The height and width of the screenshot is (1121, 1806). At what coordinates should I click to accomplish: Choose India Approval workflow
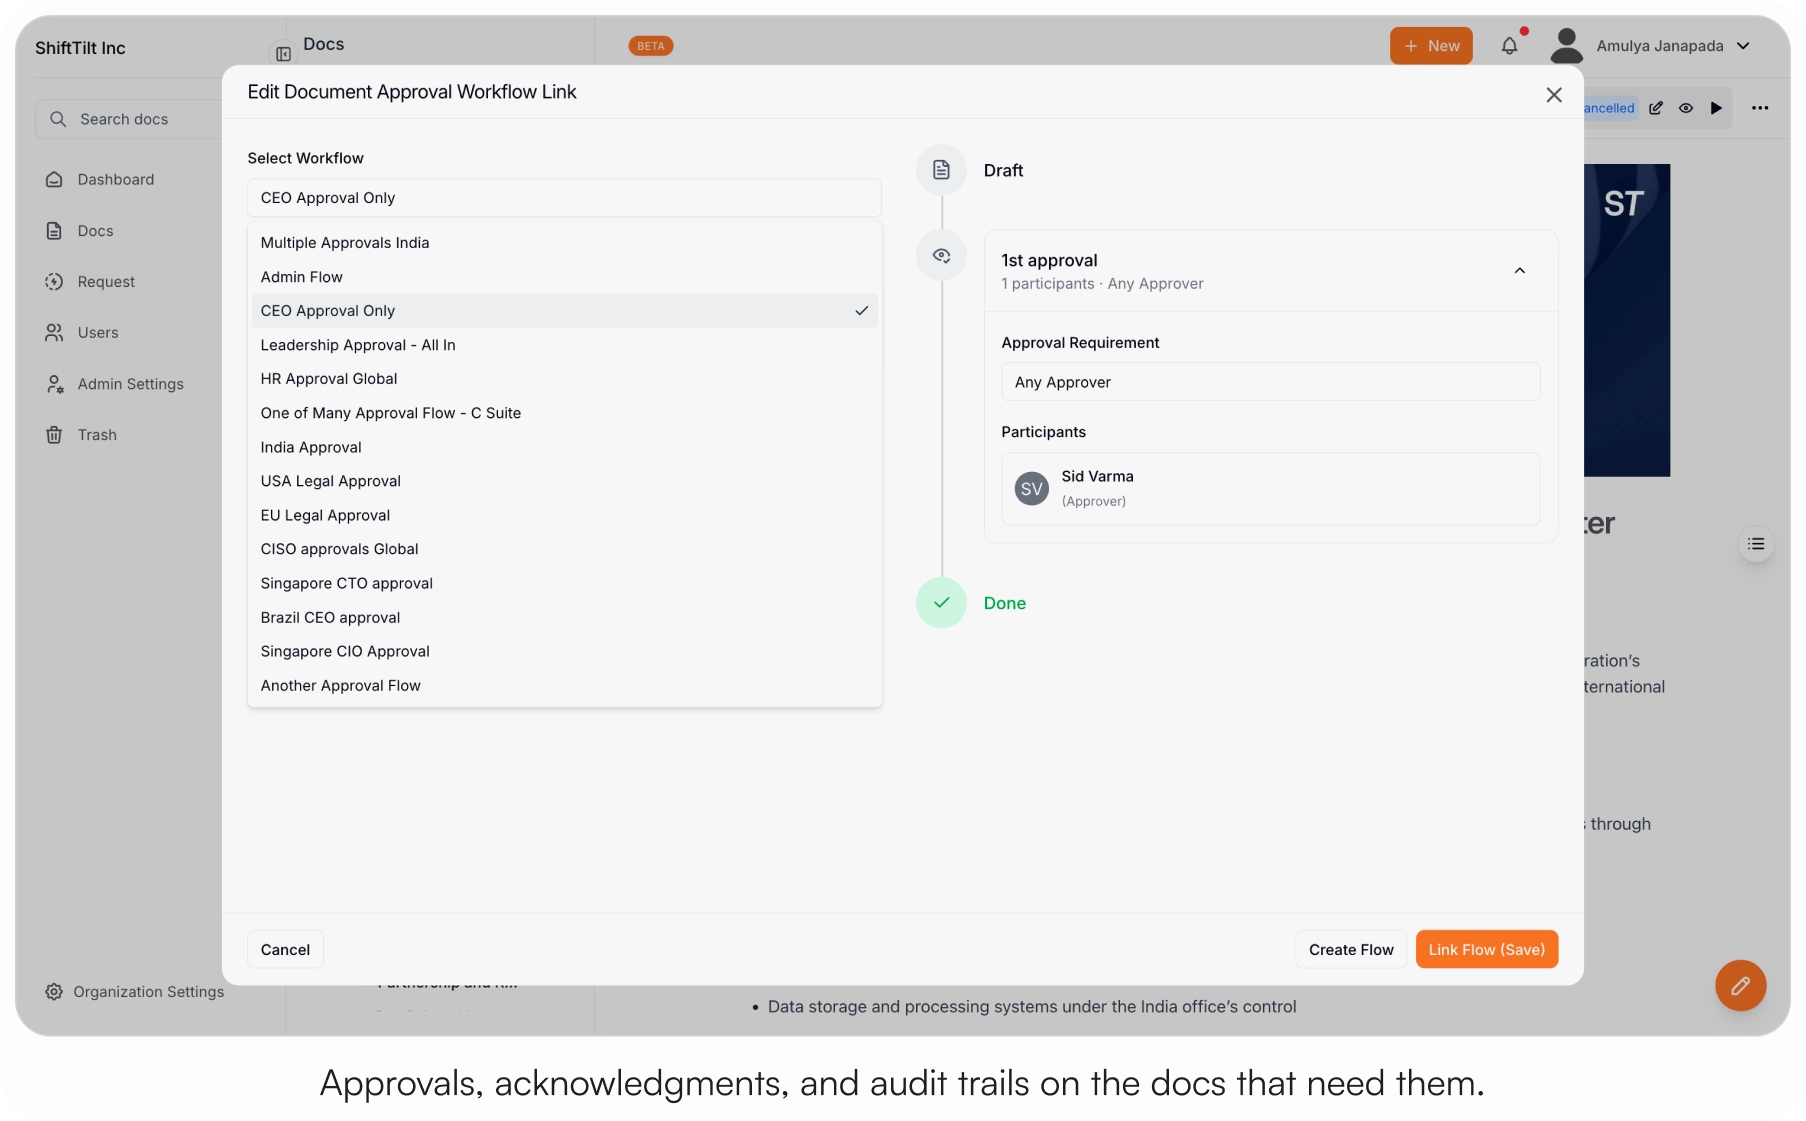click(564, 447)
